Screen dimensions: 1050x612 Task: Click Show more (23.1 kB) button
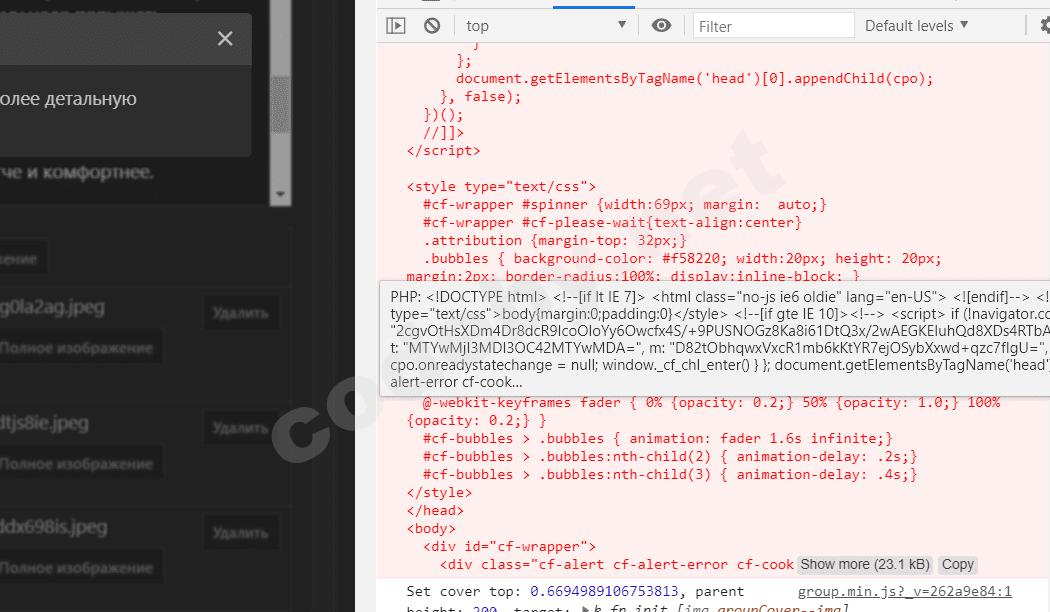pos(865,564)
